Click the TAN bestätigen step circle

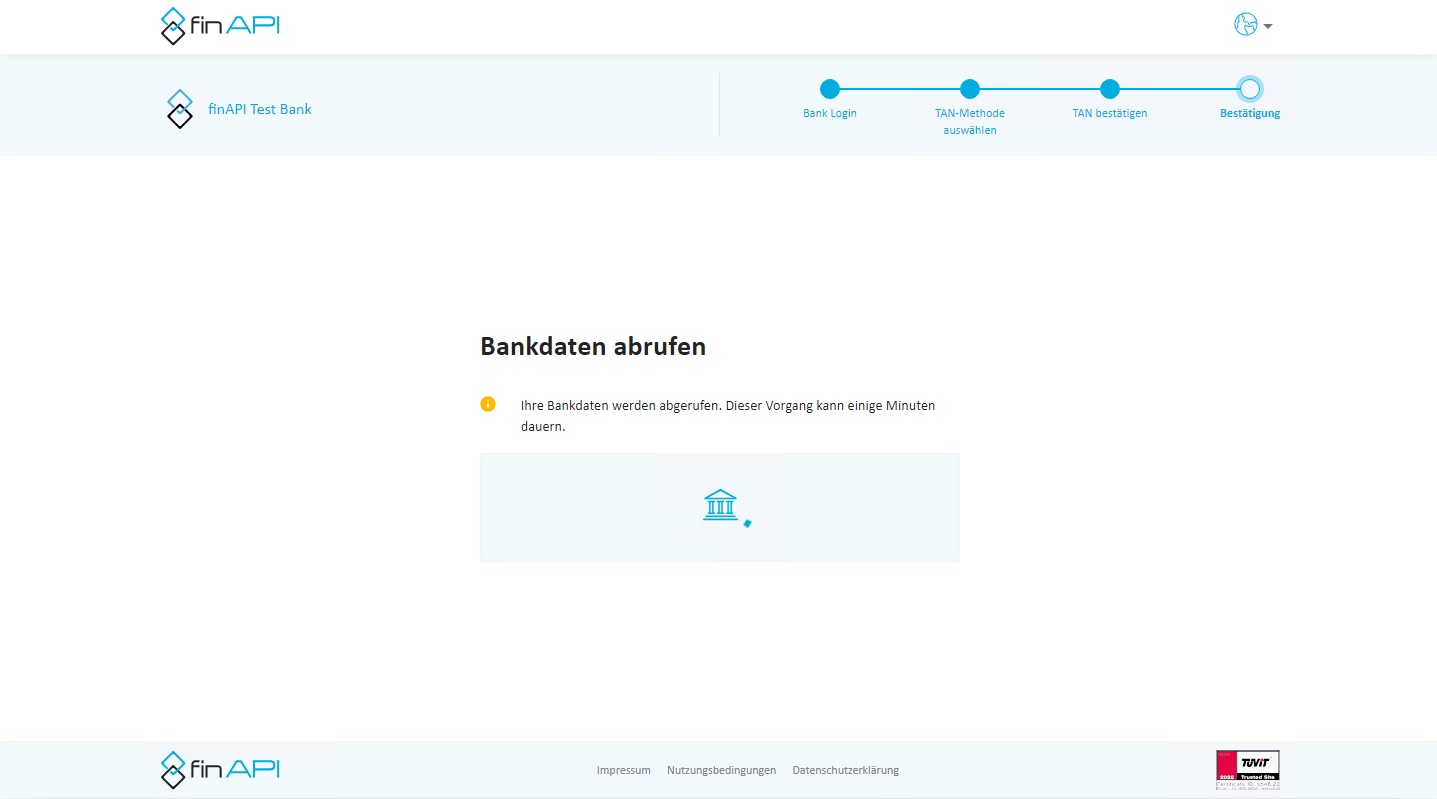(1109, 89)
